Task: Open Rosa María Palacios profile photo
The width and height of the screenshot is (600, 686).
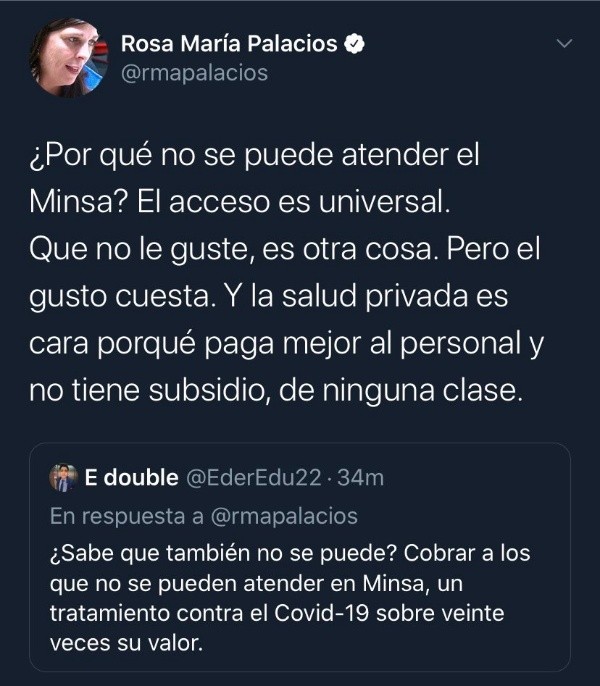Action: tap(69, 58)
